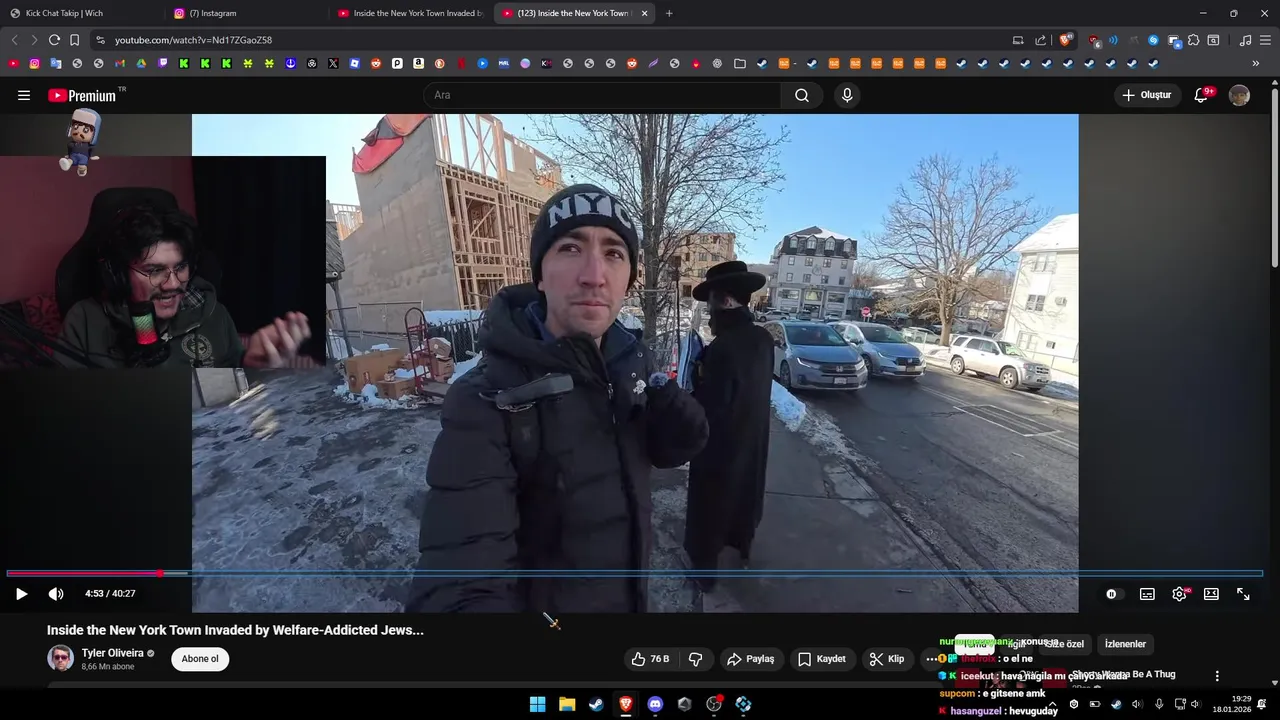This screenshot has height=720, width=1280.
Task: Start voice search with the microphone icon
Action: 847,95
